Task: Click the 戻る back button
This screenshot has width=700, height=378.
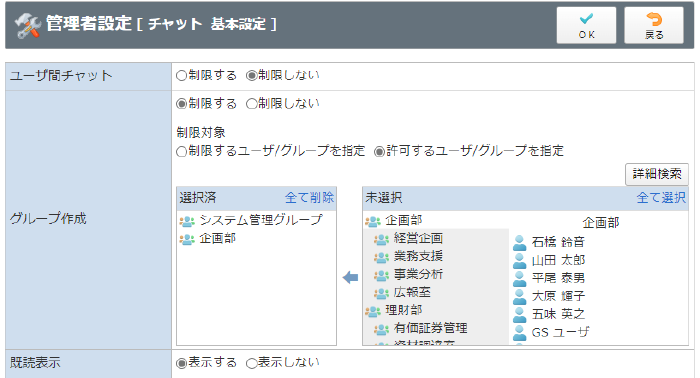Action: (x=654, y=25)
